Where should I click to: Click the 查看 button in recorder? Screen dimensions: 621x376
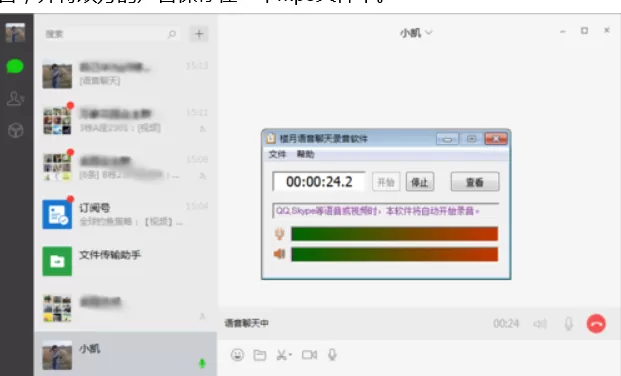(475, 182)
